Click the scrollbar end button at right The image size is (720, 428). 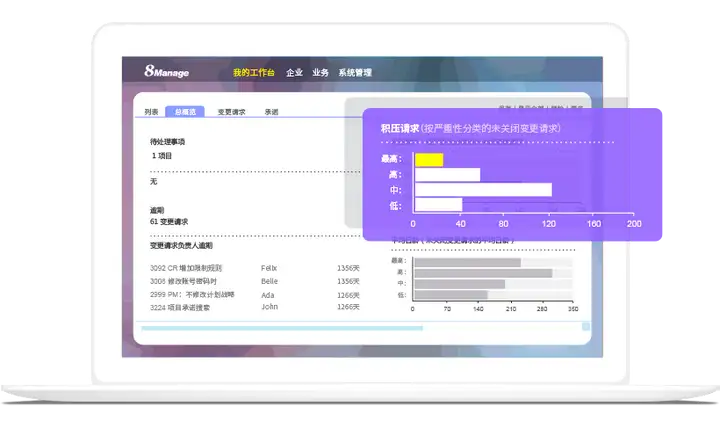[586, 327]
